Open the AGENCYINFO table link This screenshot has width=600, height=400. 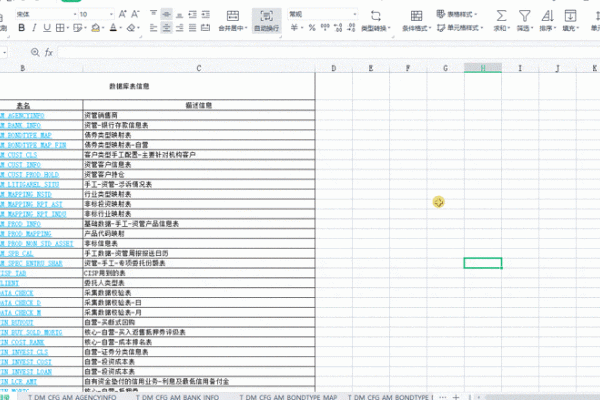coord(22,116)
